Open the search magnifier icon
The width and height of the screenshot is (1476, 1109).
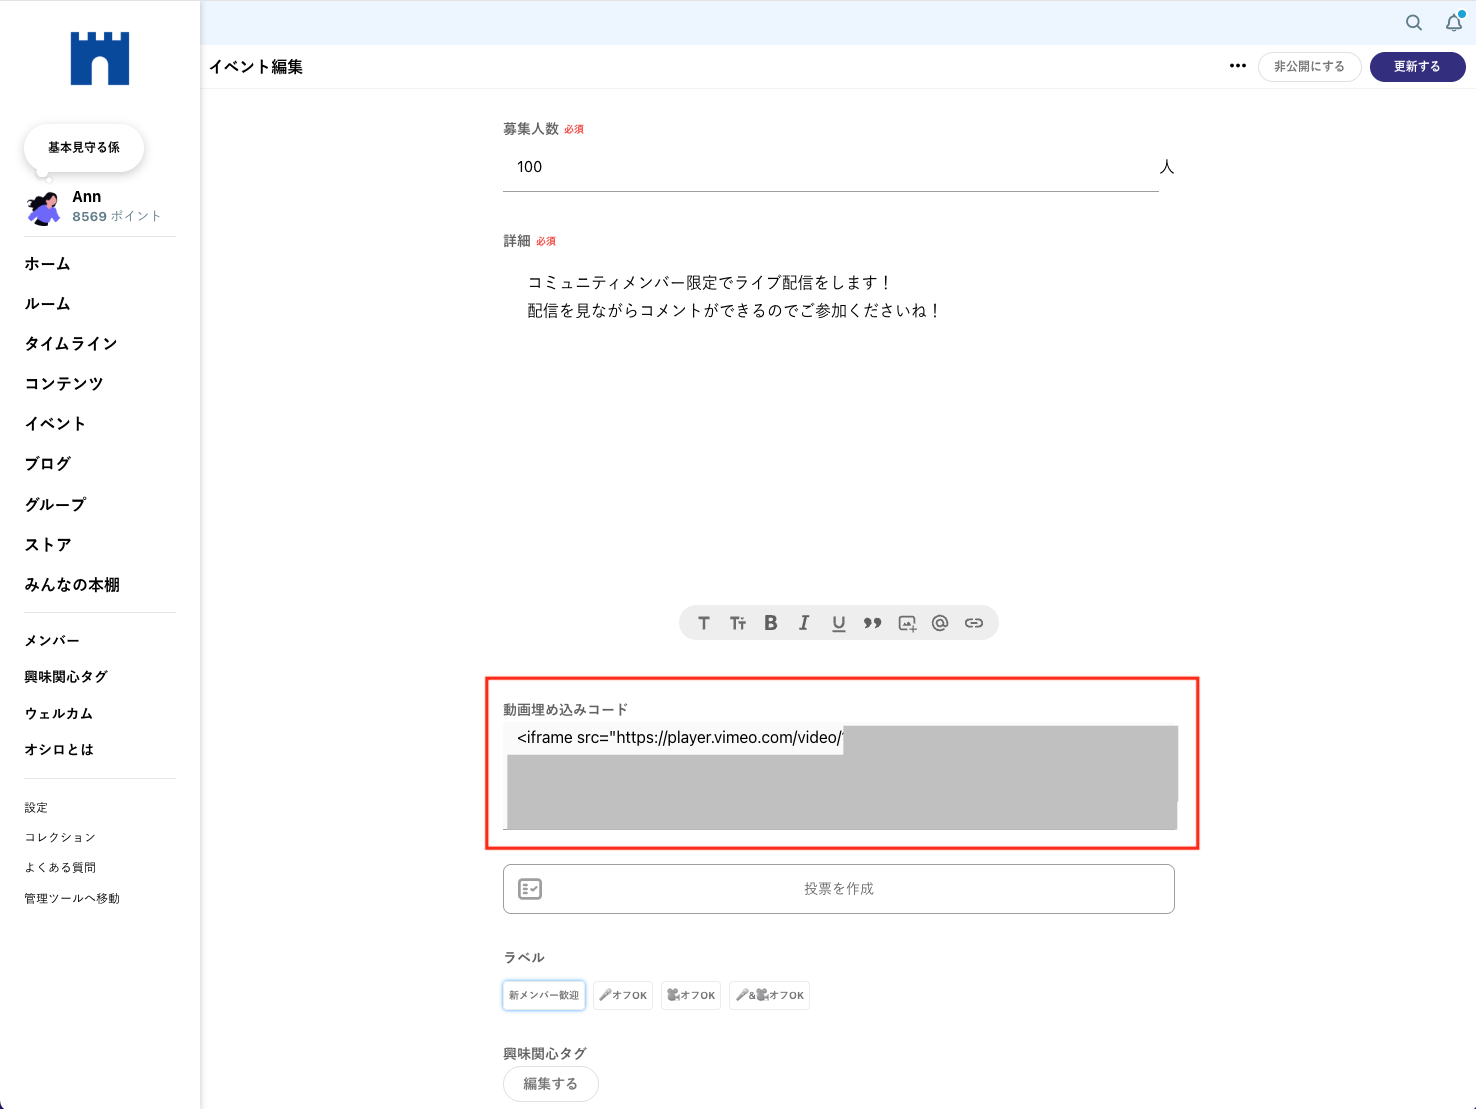[1414, 23]
